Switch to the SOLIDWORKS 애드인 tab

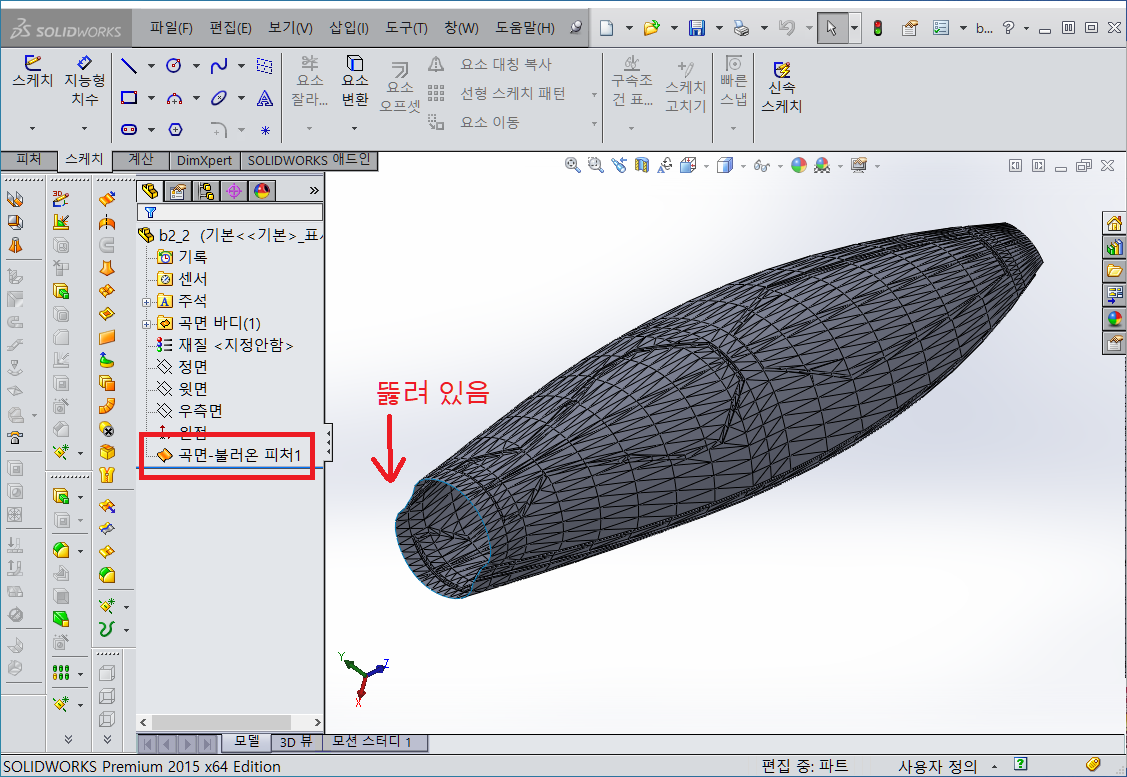pyautogui.click(x=309, y=160)
